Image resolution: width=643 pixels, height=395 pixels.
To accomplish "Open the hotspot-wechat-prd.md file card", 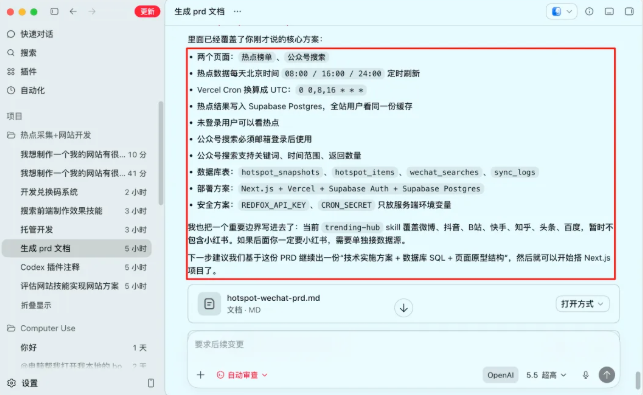I will point(404,304).
